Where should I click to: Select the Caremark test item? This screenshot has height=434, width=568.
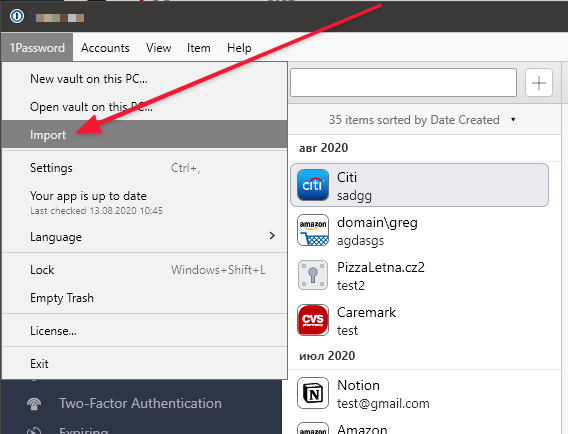[419, 320]
